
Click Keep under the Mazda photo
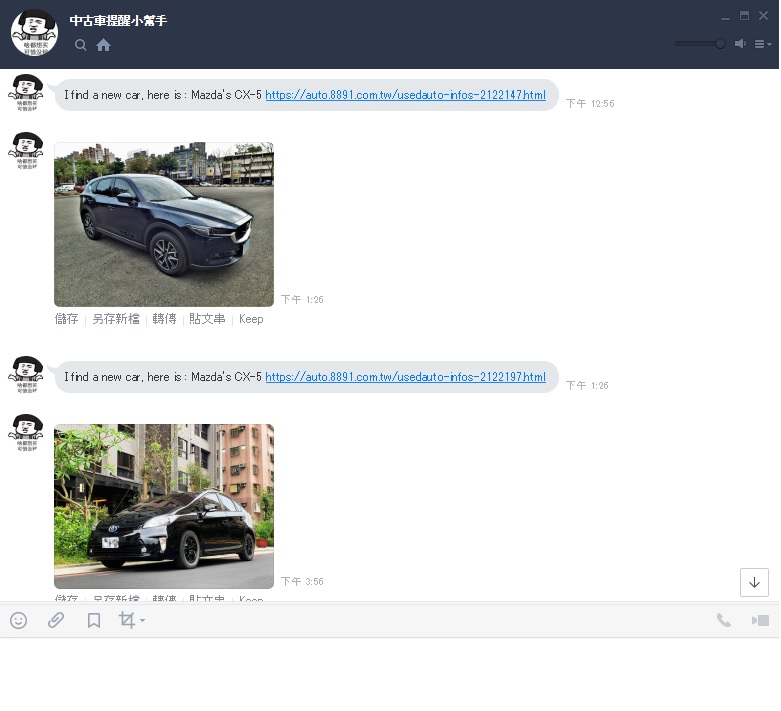click(251, 319)
